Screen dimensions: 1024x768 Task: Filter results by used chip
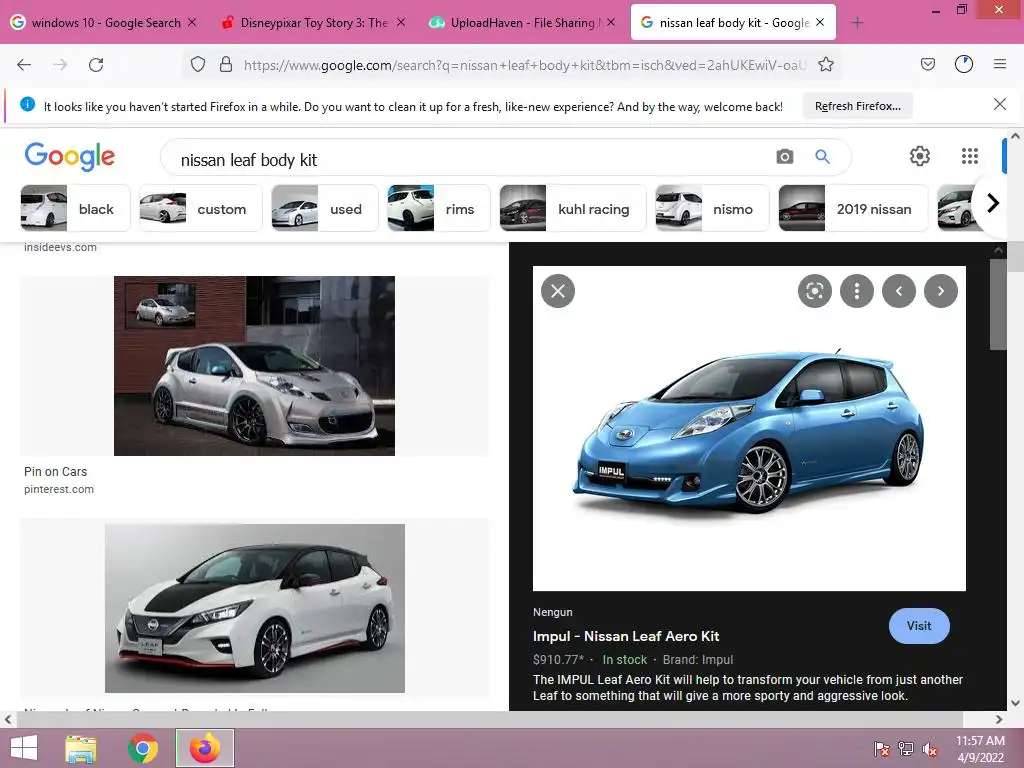point(325,209)
